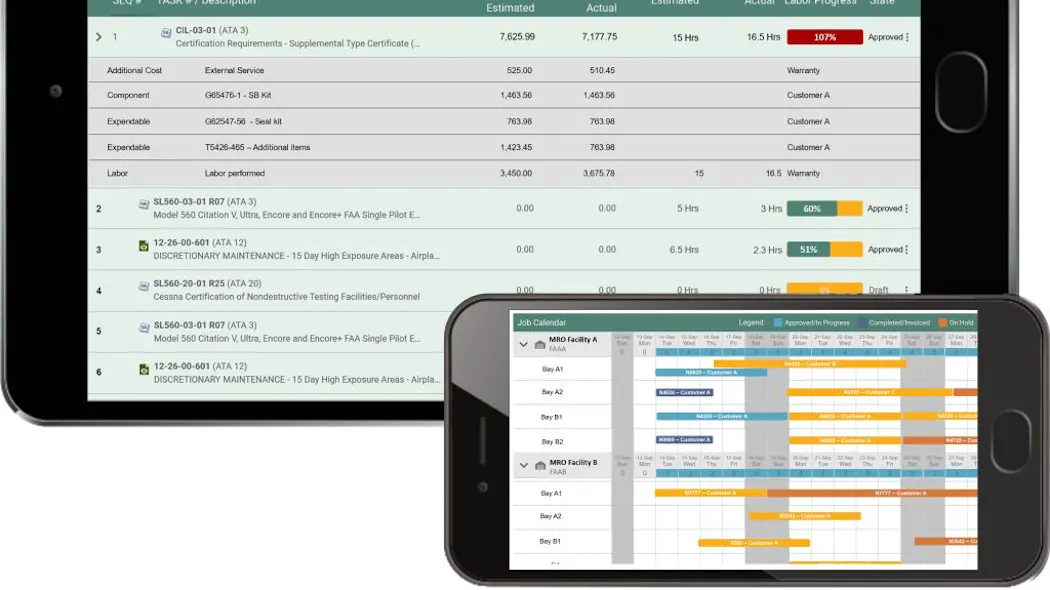Select Bay A2 under MRO Facility A
1050x590 pixels.
(552, 392)
